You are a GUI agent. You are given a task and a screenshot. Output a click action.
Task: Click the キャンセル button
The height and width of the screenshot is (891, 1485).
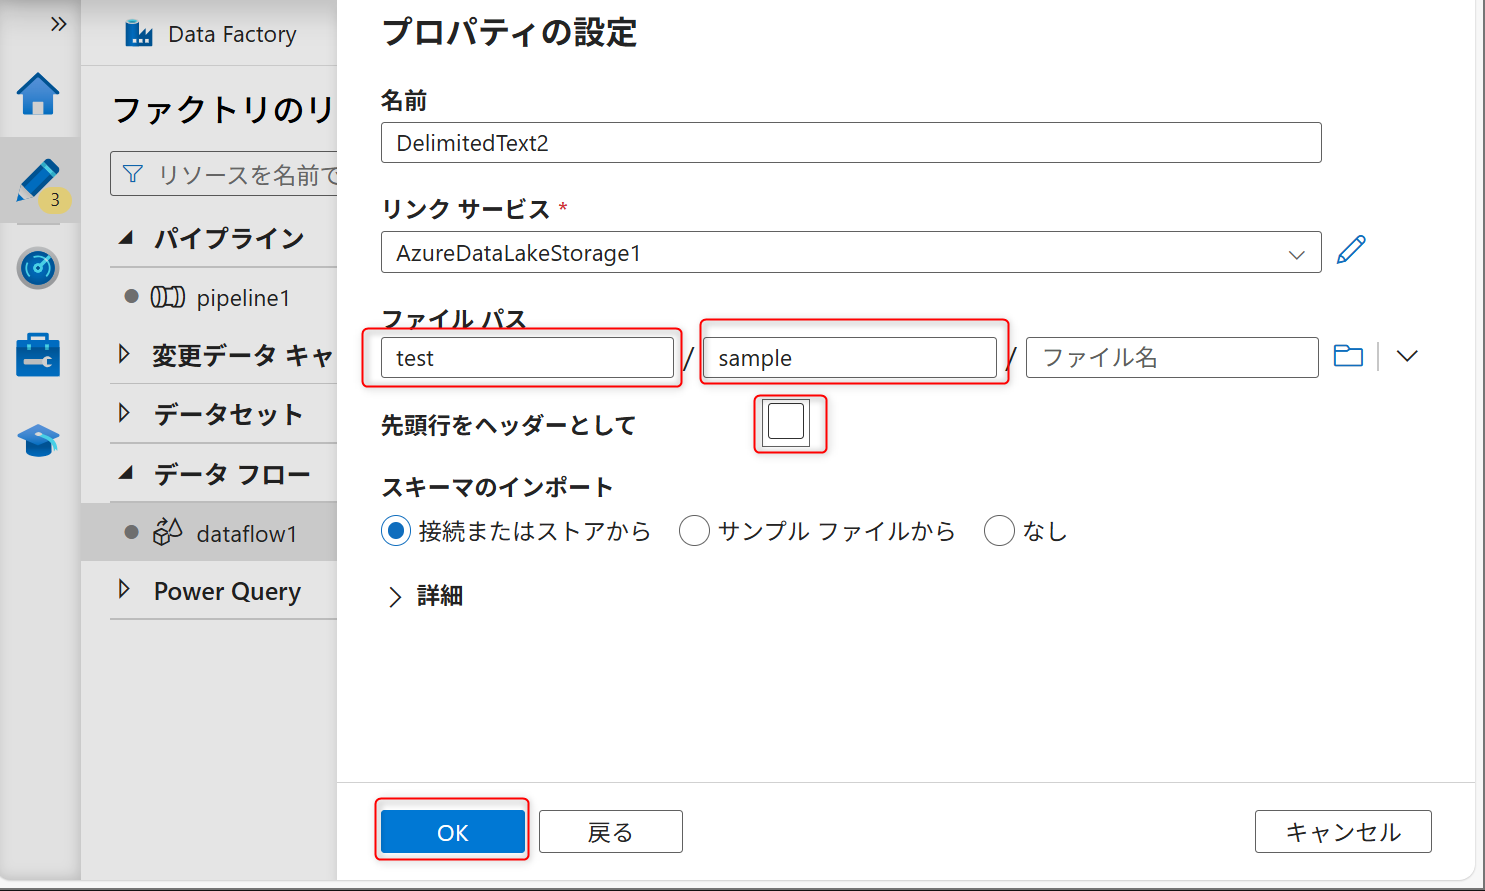1343,830
